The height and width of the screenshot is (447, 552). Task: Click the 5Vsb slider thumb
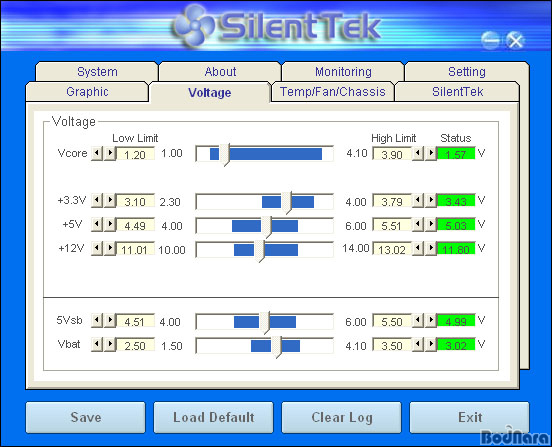264,323
